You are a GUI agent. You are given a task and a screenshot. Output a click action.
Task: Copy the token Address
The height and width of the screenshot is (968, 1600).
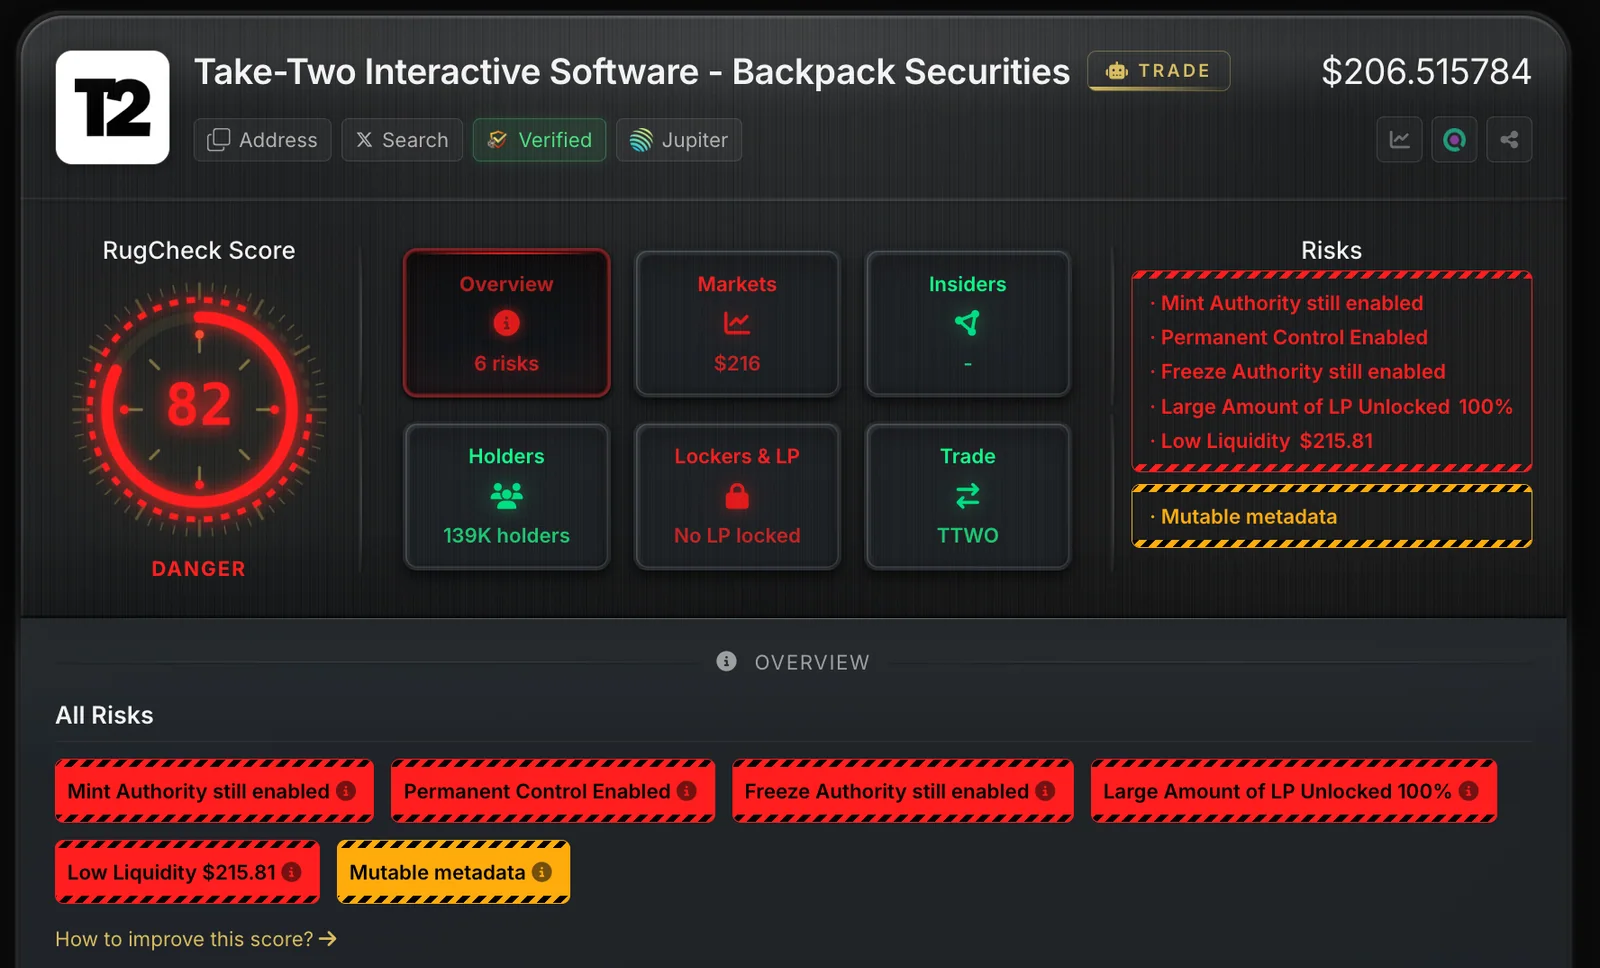[262, 140]
